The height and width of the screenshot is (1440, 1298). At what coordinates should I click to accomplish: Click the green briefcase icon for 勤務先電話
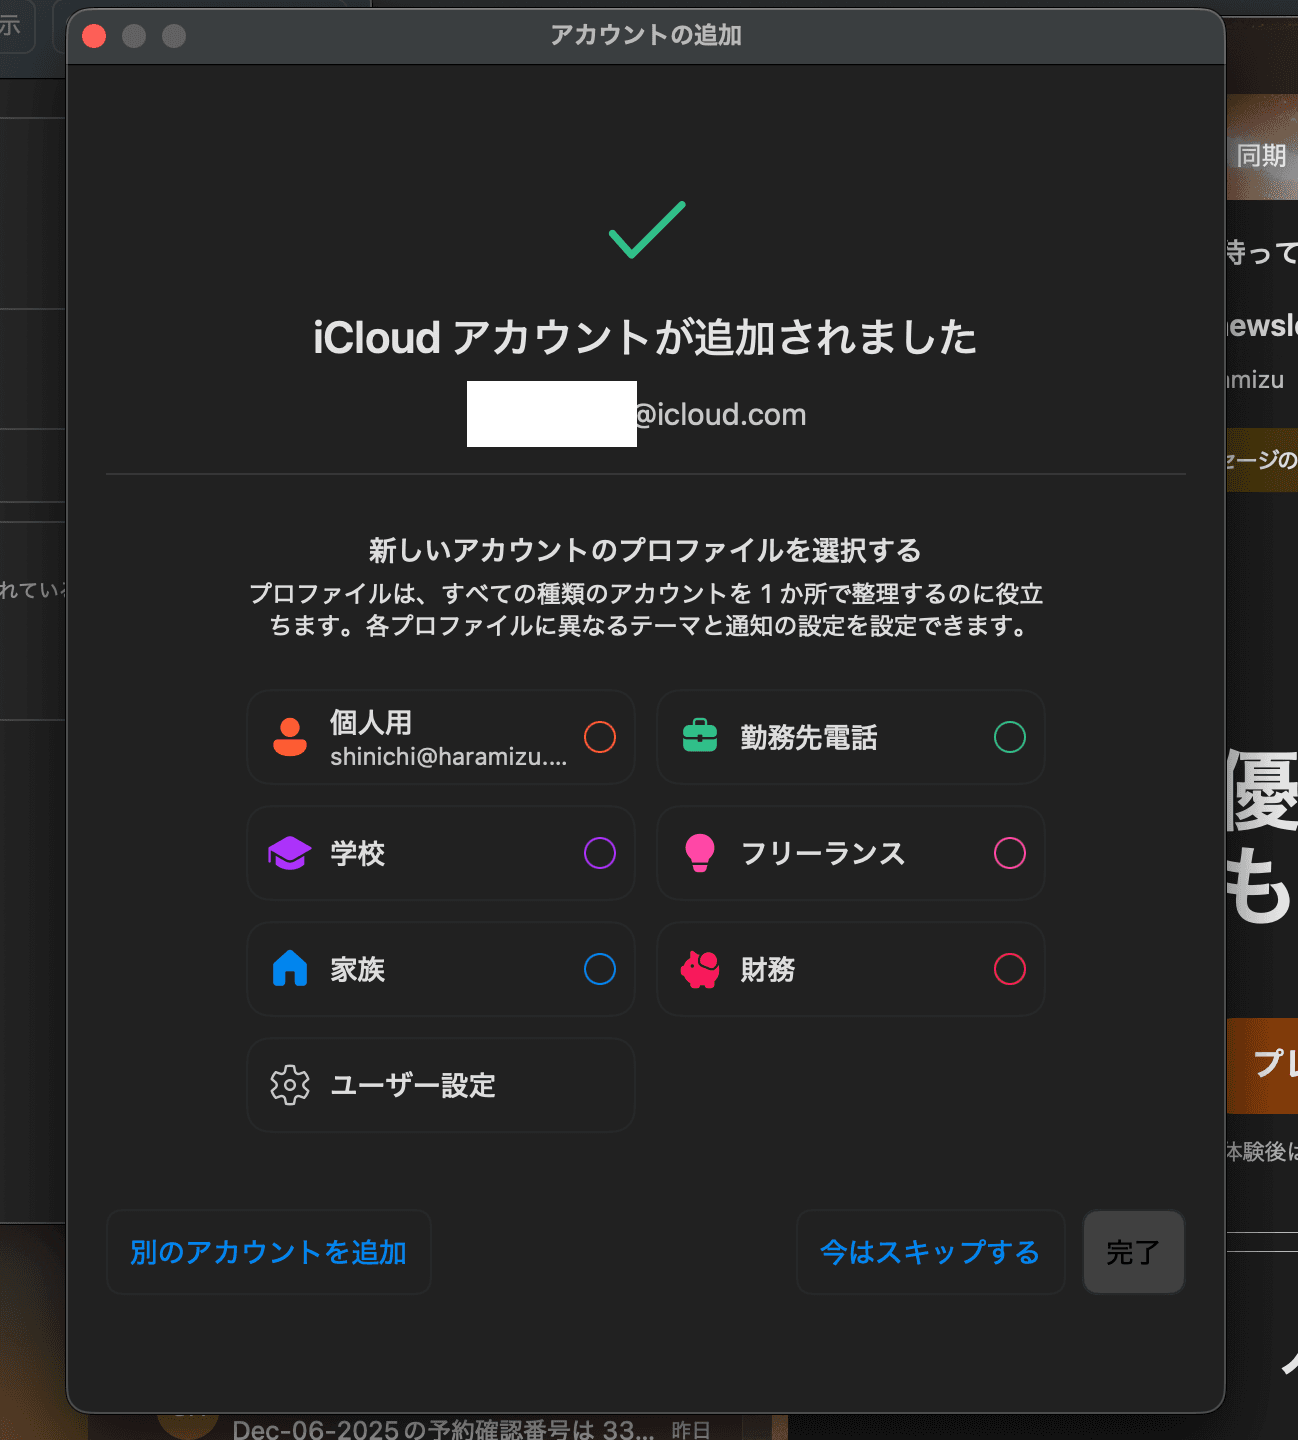700,737
